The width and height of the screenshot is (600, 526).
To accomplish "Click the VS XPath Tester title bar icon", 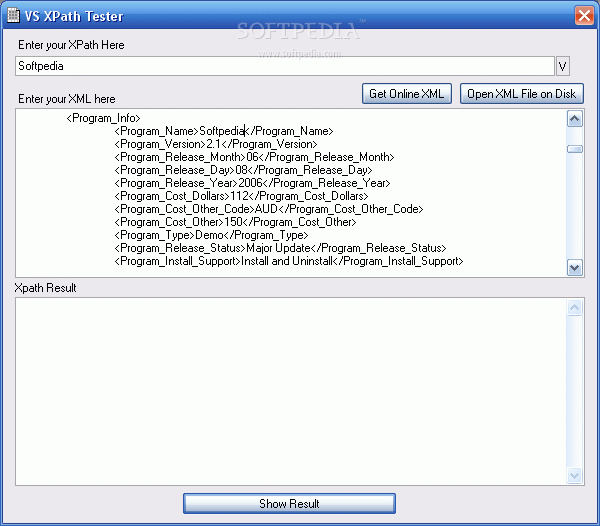I will coord(13,16).
